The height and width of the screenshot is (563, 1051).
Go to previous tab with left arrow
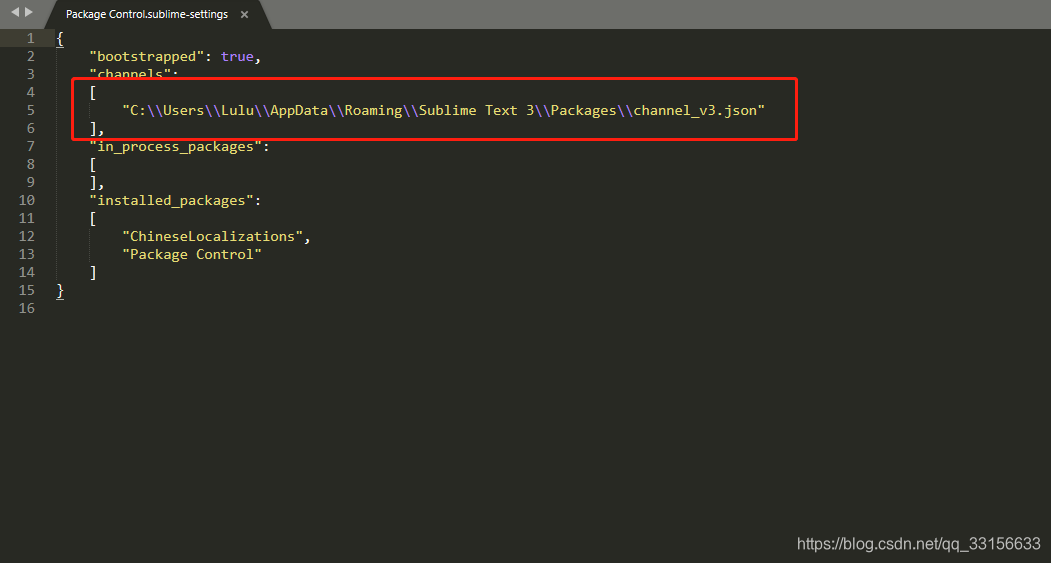tap(15, 12)
